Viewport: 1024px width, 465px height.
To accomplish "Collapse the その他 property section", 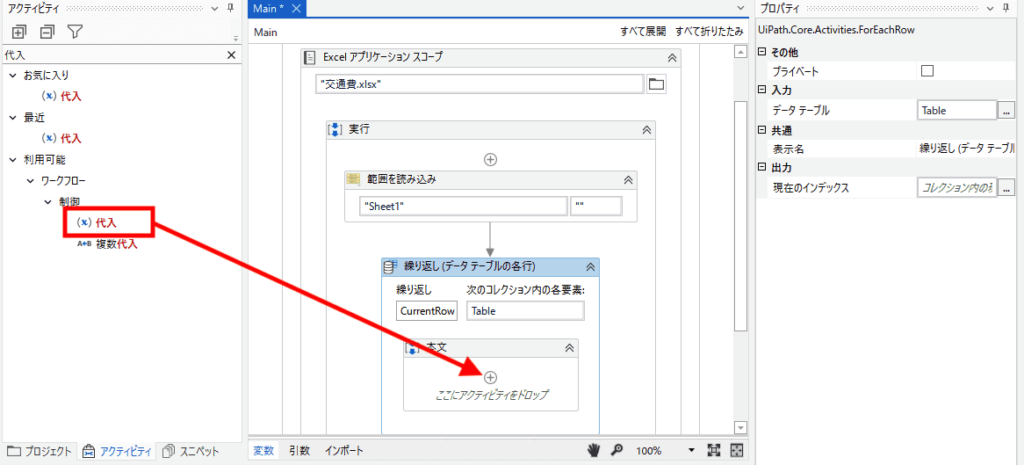I will 762,52.
